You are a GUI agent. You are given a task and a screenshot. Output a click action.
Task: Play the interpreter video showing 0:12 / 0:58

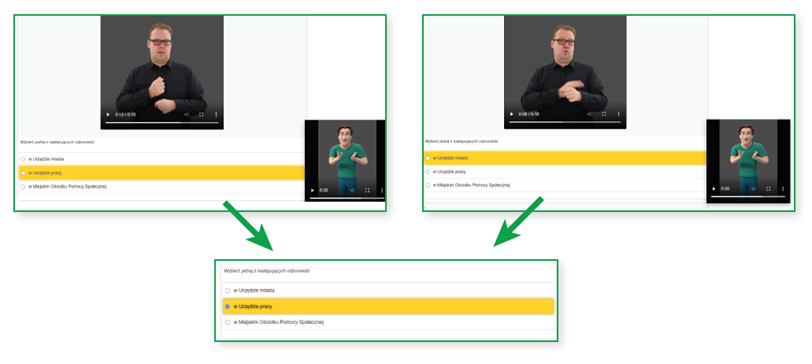click(x=108, y=114)
